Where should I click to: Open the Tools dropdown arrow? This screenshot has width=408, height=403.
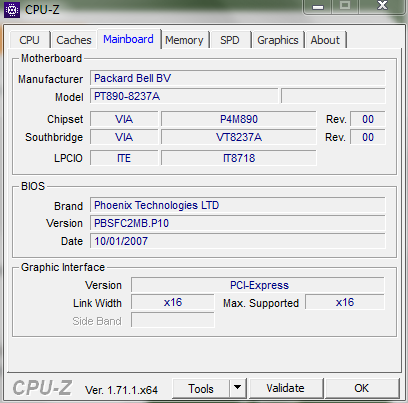[x=237, y=388]
